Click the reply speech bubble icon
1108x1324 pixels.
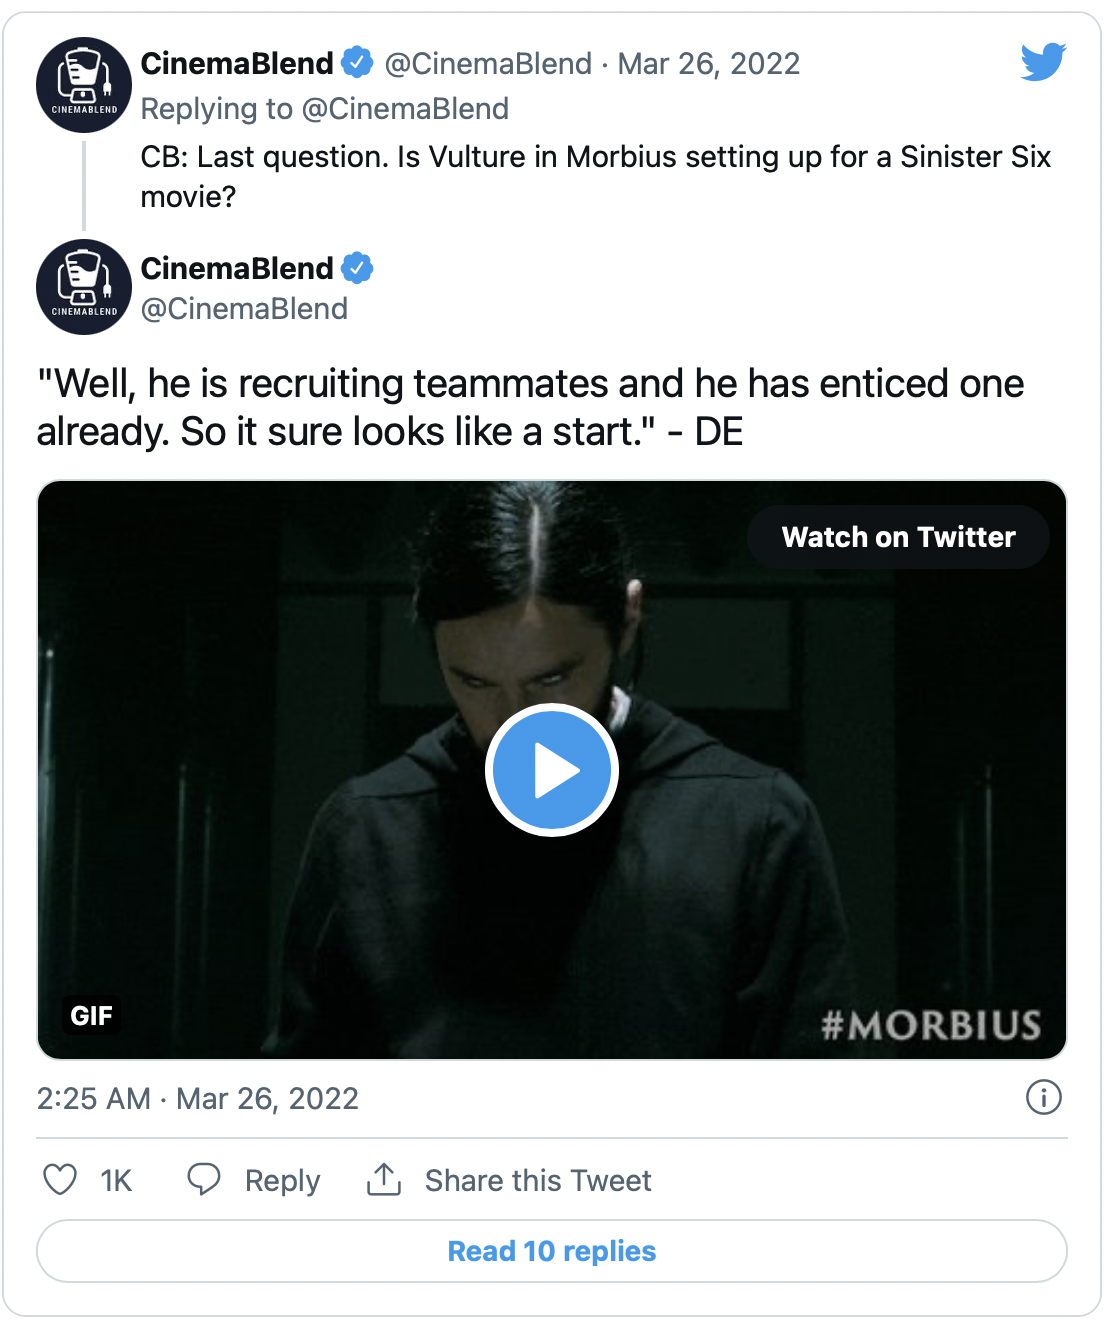pos(204,1180)
